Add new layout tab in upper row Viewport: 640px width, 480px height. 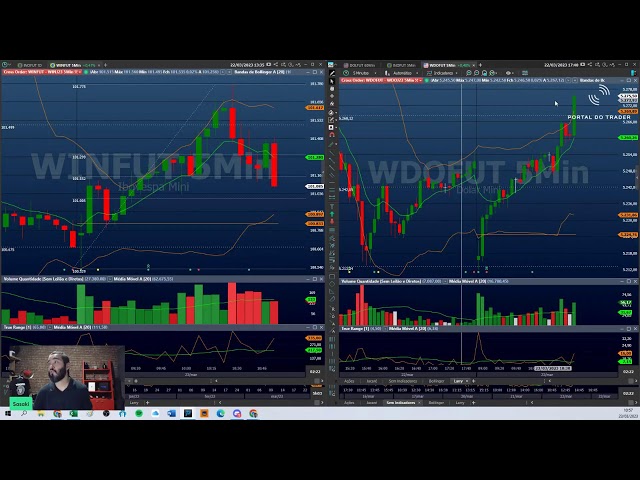(473, 381)
